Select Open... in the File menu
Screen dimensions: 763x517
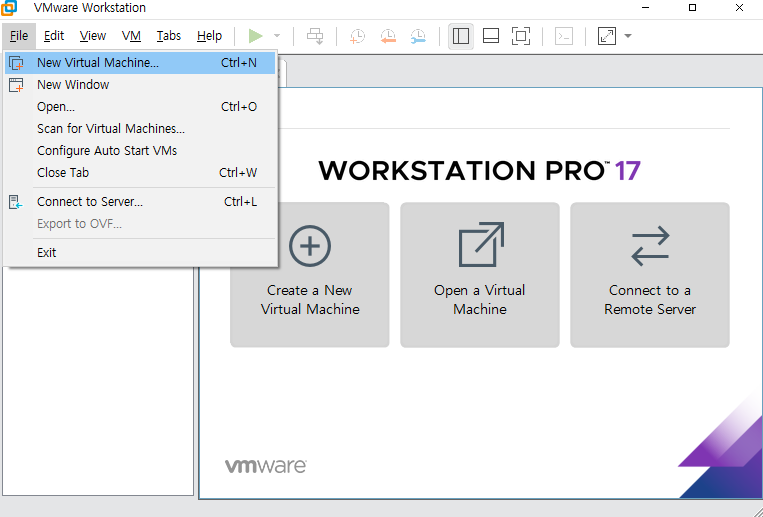[x=140, y=107]
